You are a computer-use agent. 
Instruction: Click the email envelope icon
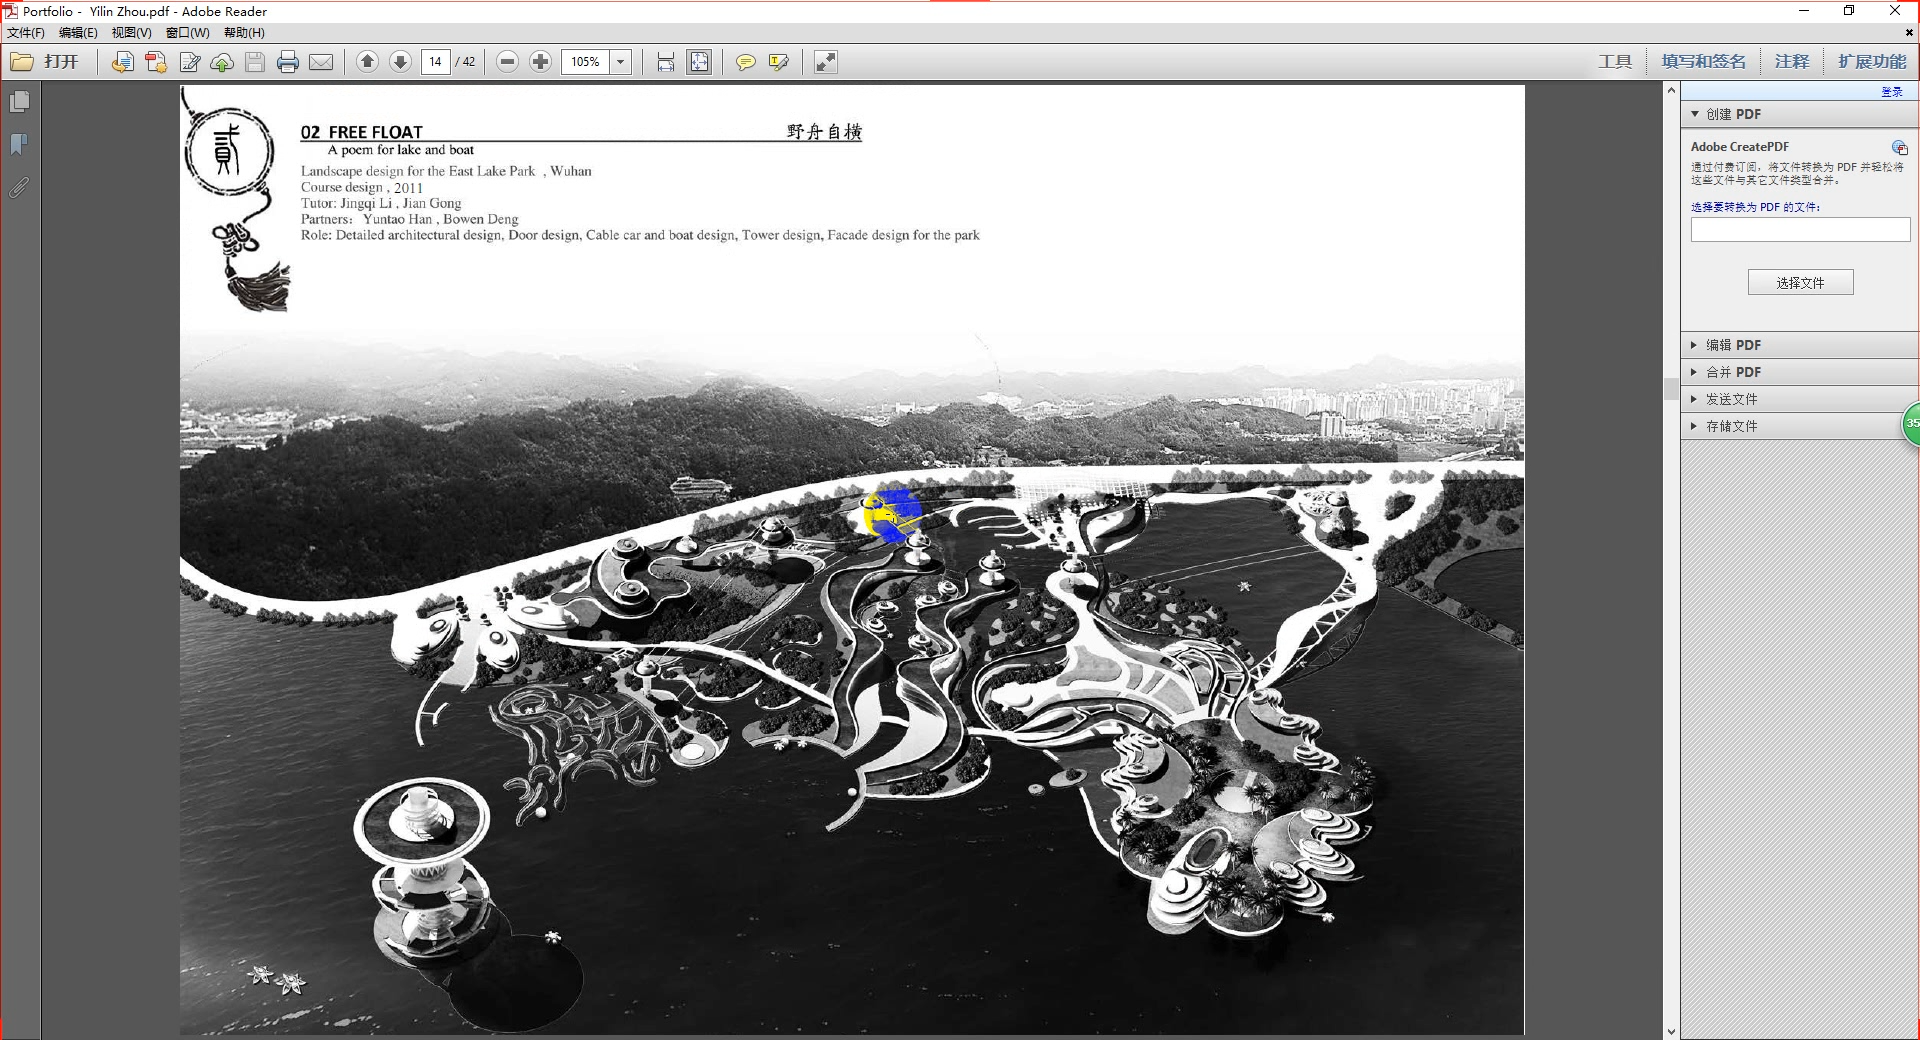tap(321, 62)
